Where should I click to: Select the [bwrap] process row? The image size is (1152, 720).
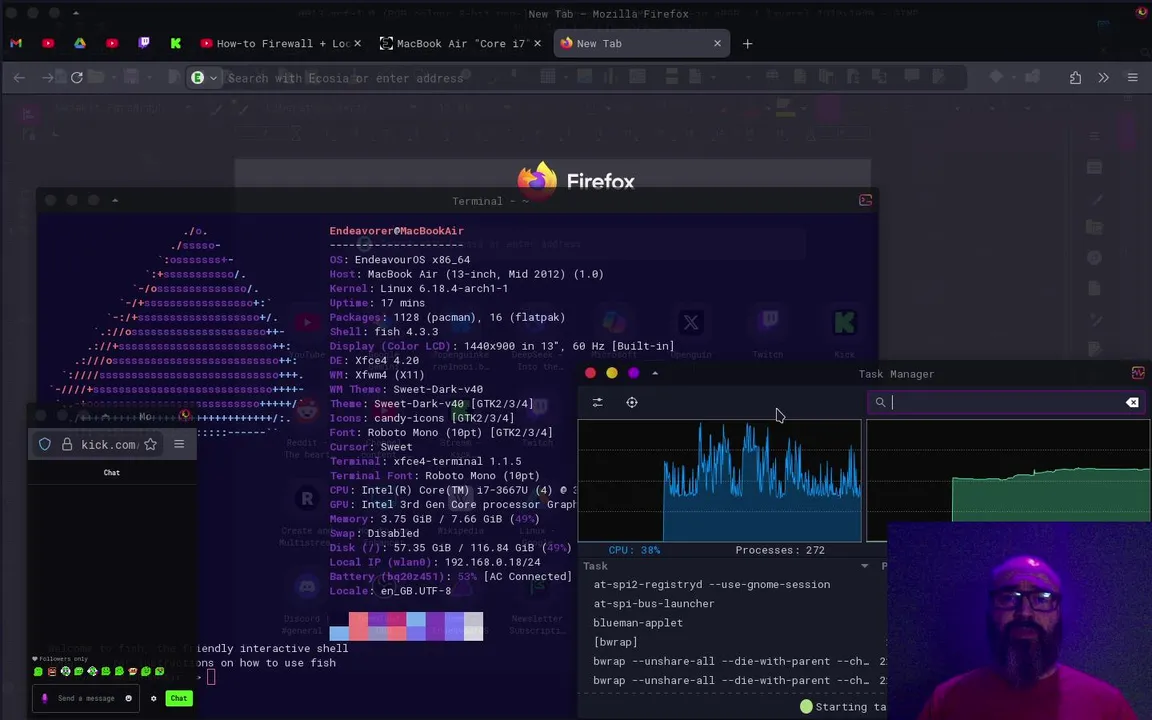pyautogui.click(x=732, y=642)
